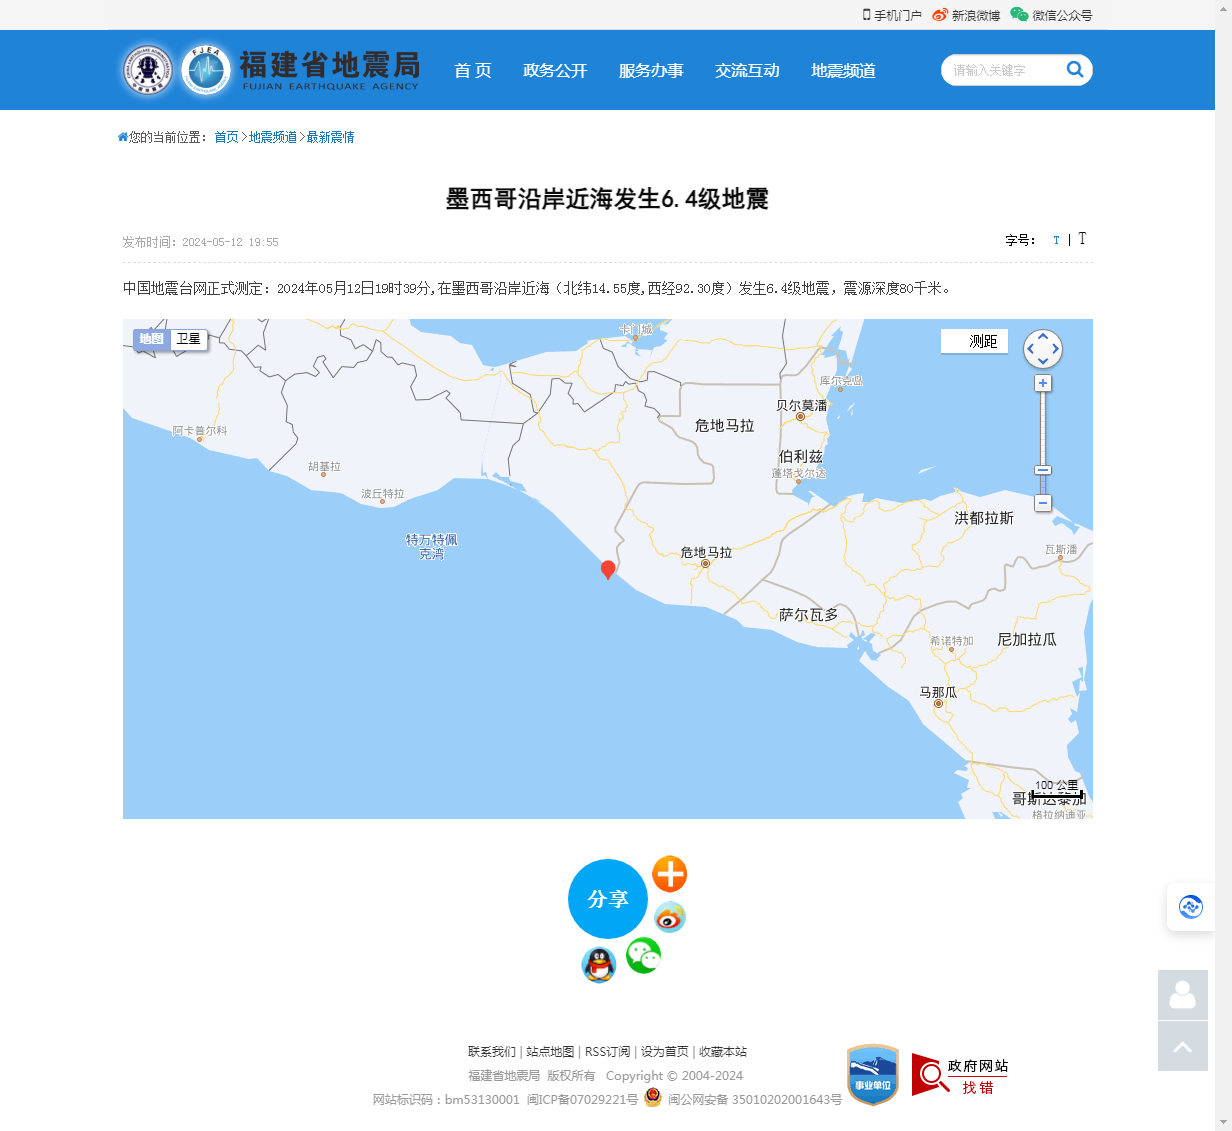Click the map pan direction control

click(x=1043, y=349)
